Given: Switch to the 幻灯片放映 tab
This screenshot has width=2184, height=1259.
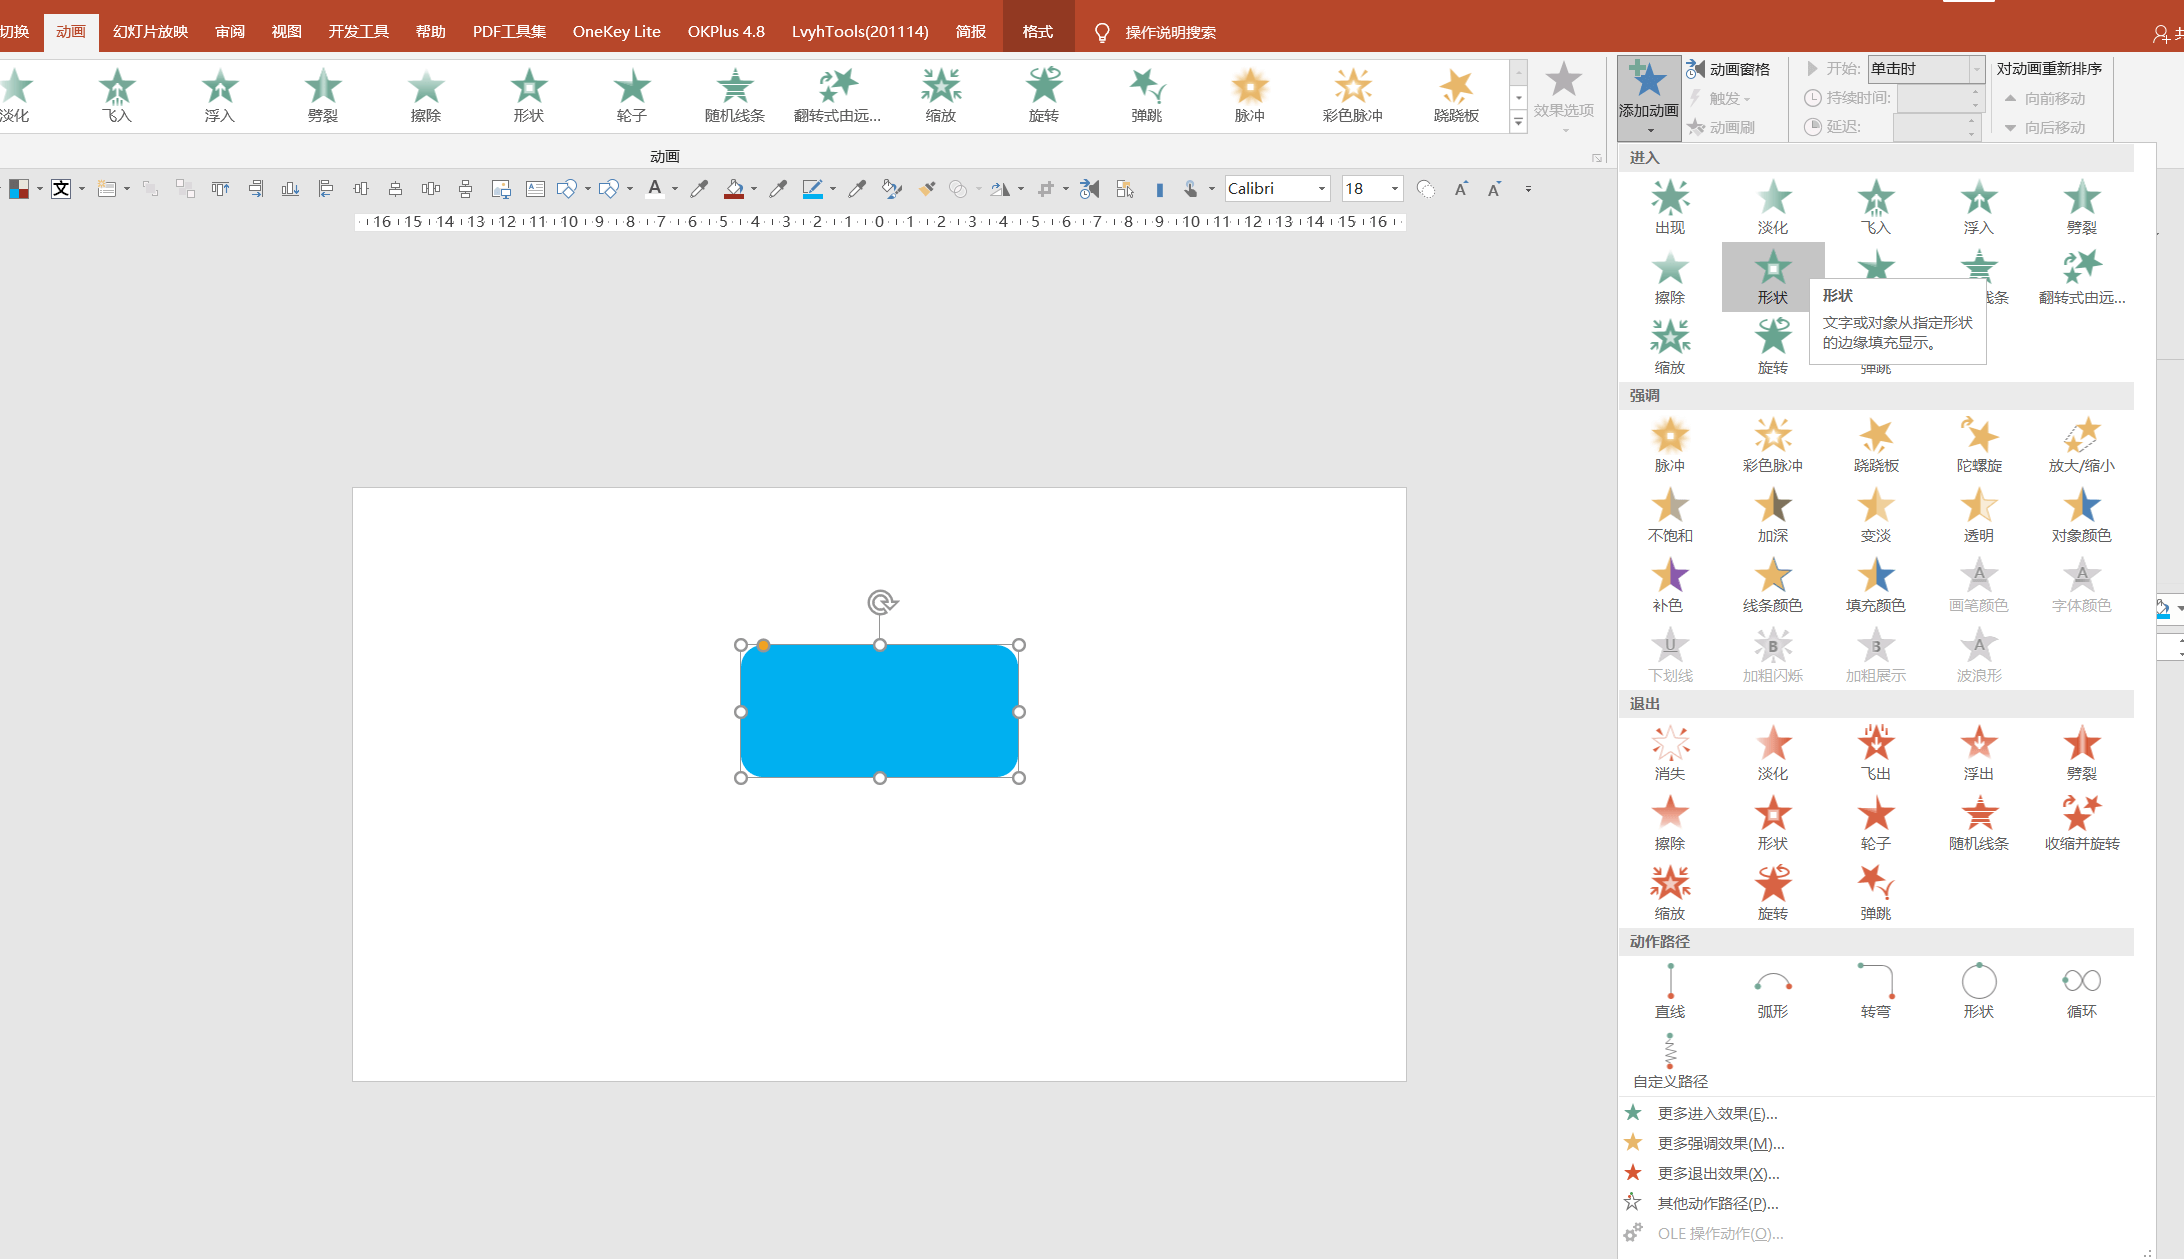Looking at the screenshot, I should click(151, 32).
